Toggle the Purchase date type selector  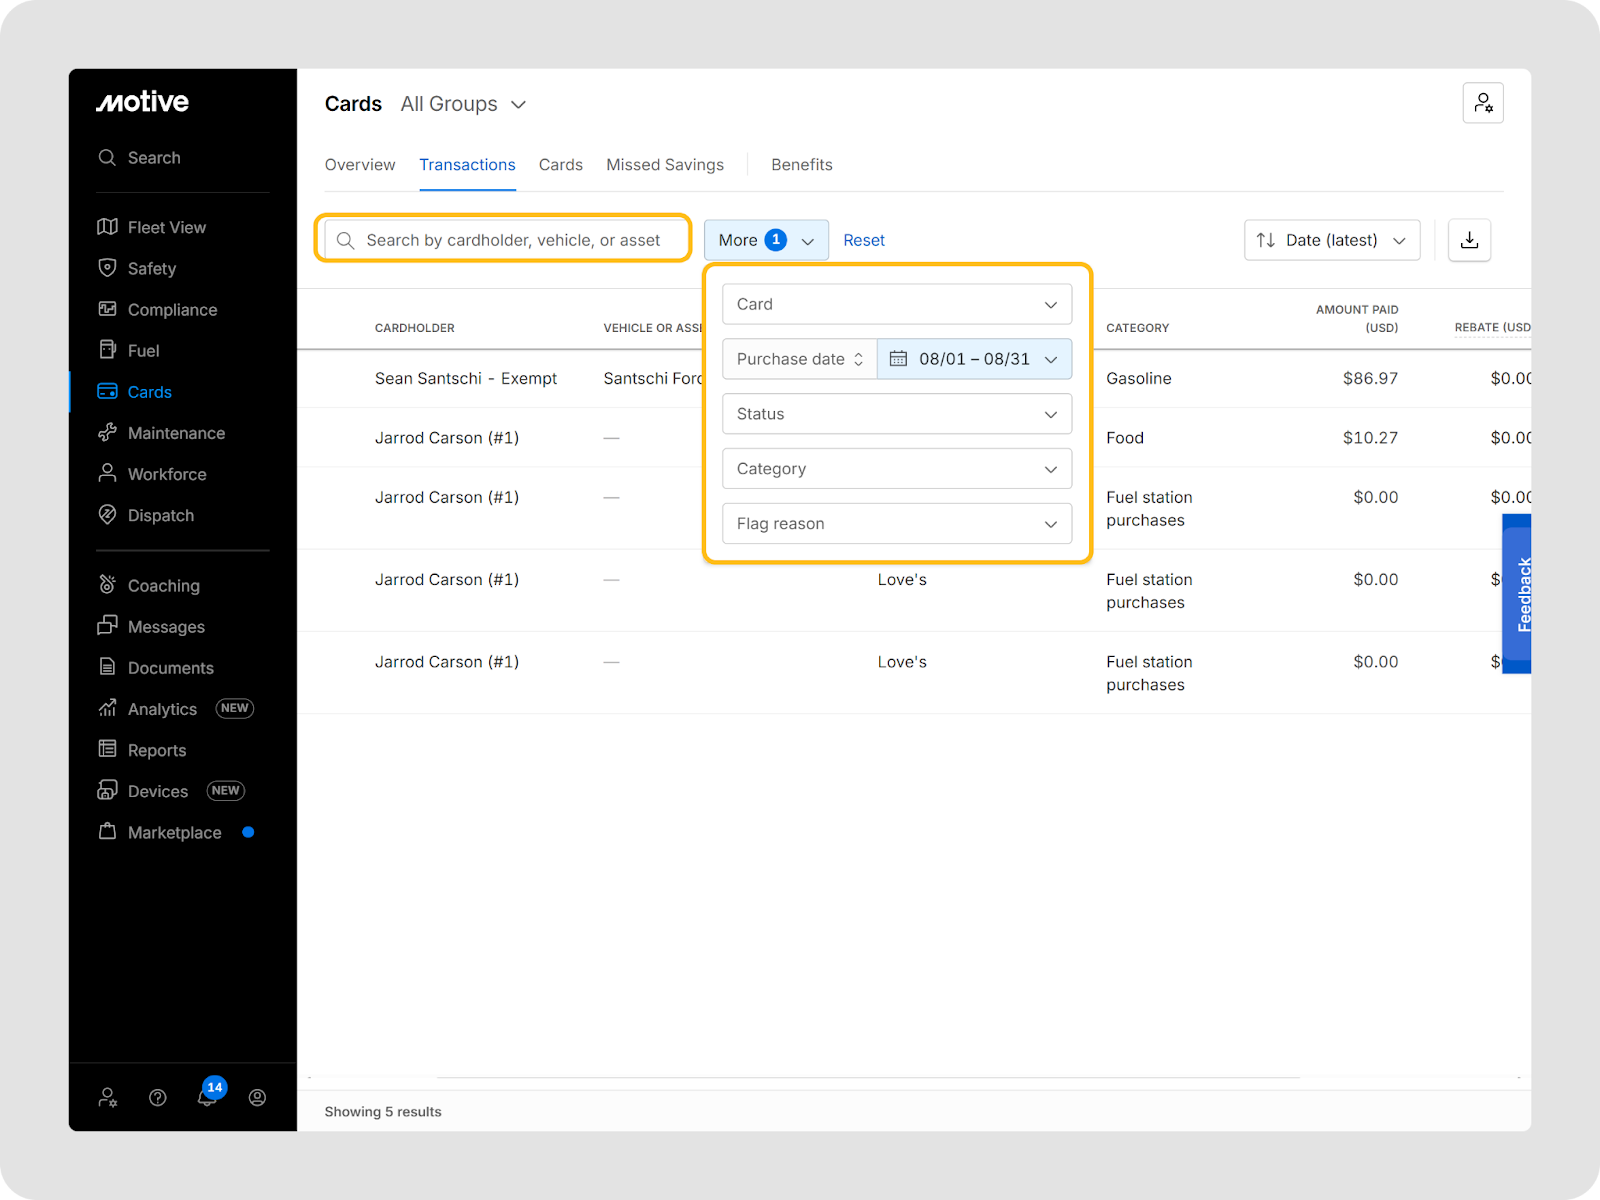799,359
